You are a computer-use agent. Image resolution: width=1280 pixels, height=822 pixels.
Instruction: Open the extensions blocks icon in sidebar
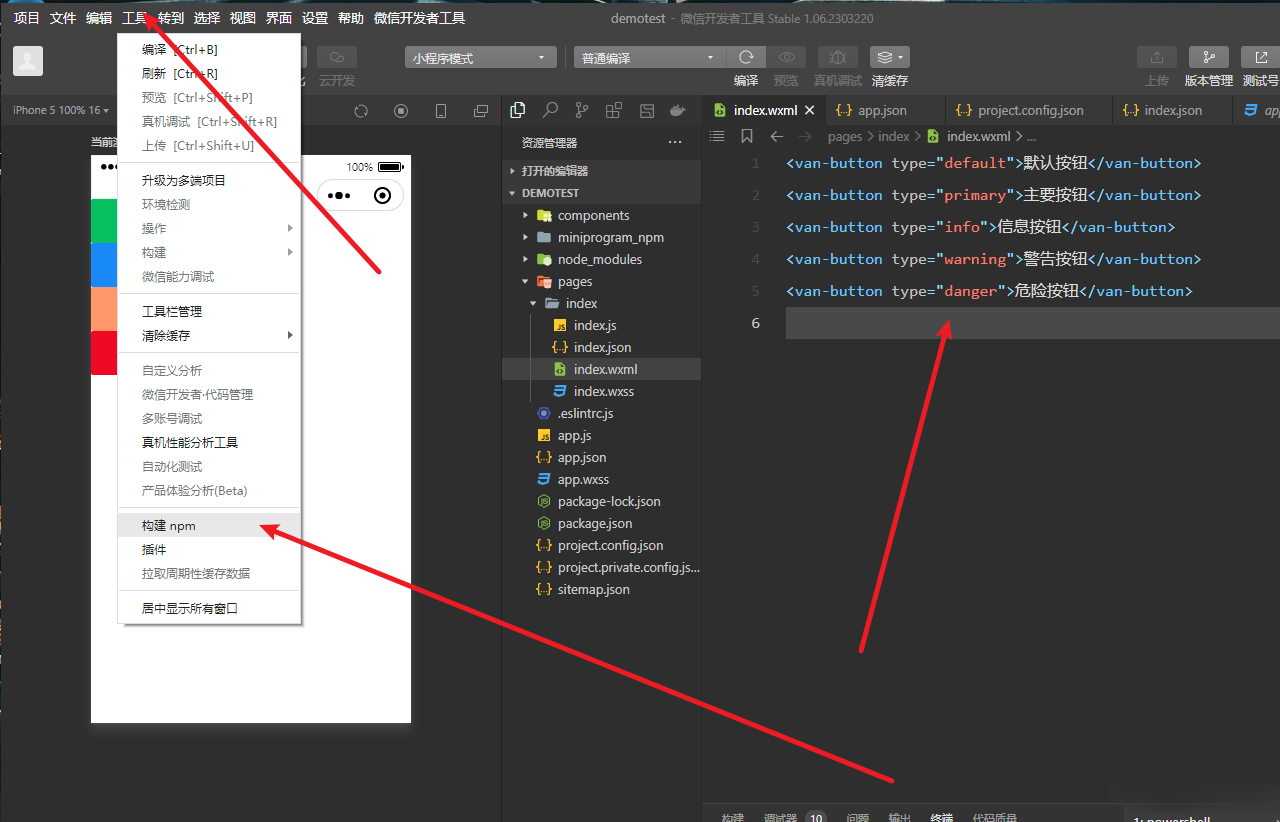(x=614, y=111)
